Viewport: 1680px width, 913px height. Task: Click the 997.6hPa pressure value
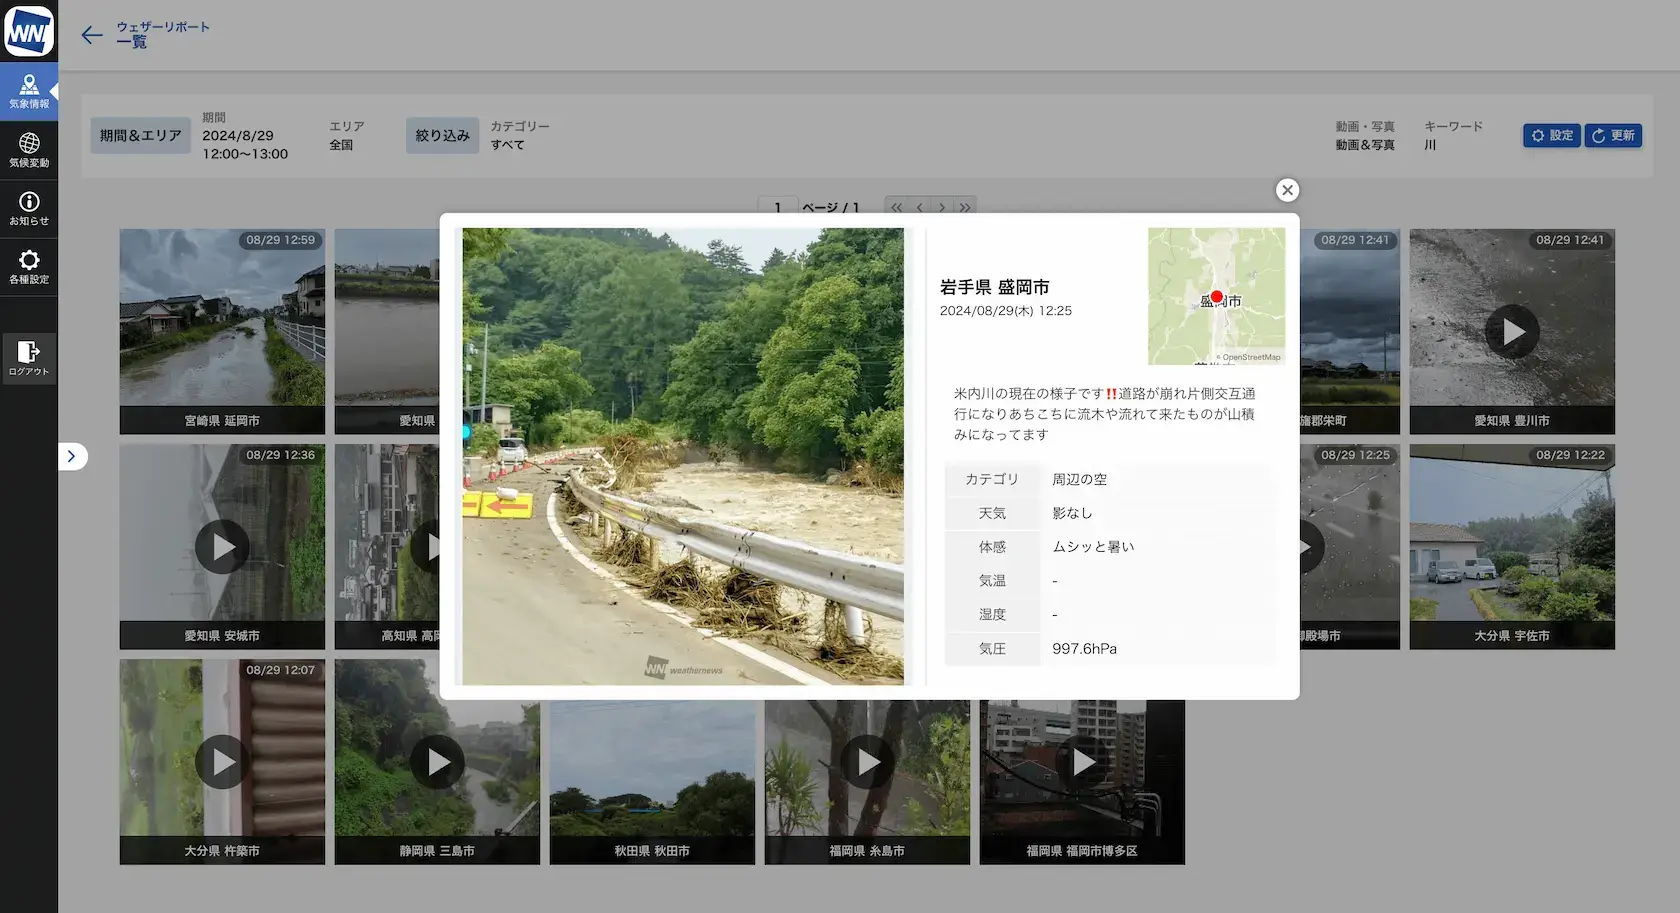click(1084, 648)
